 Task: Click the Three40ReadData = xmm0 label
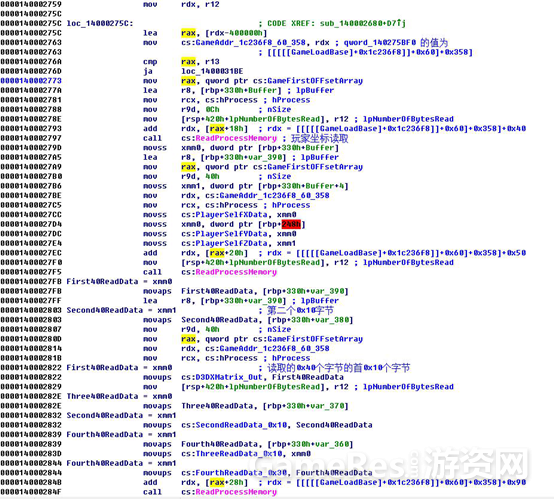pyautogui.click(x=119, y=396)
